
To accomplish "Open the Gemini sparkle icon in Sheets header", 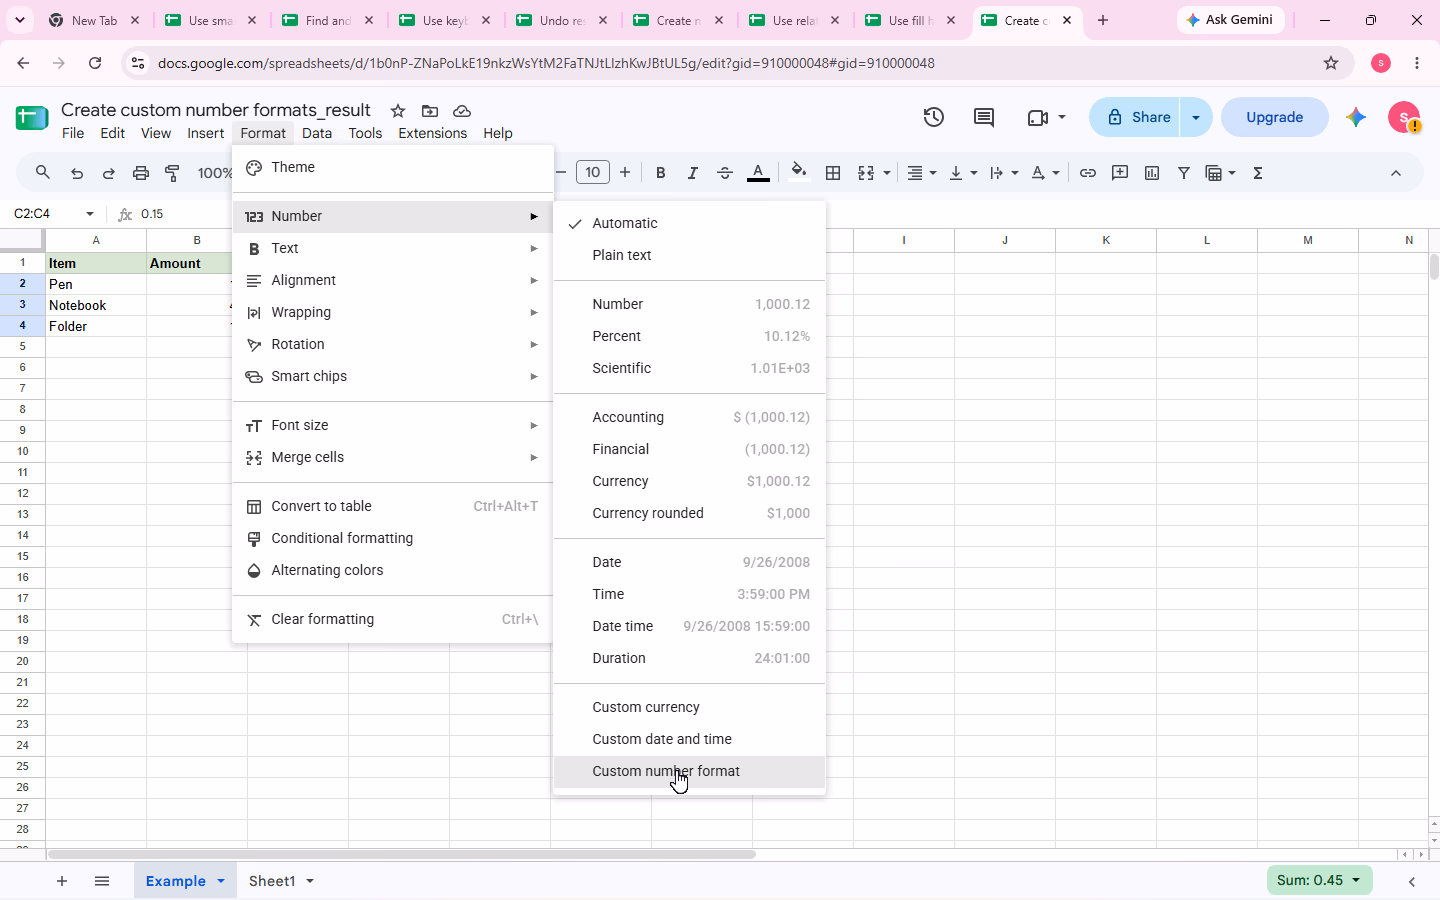I will click(x=1356, y=117).
